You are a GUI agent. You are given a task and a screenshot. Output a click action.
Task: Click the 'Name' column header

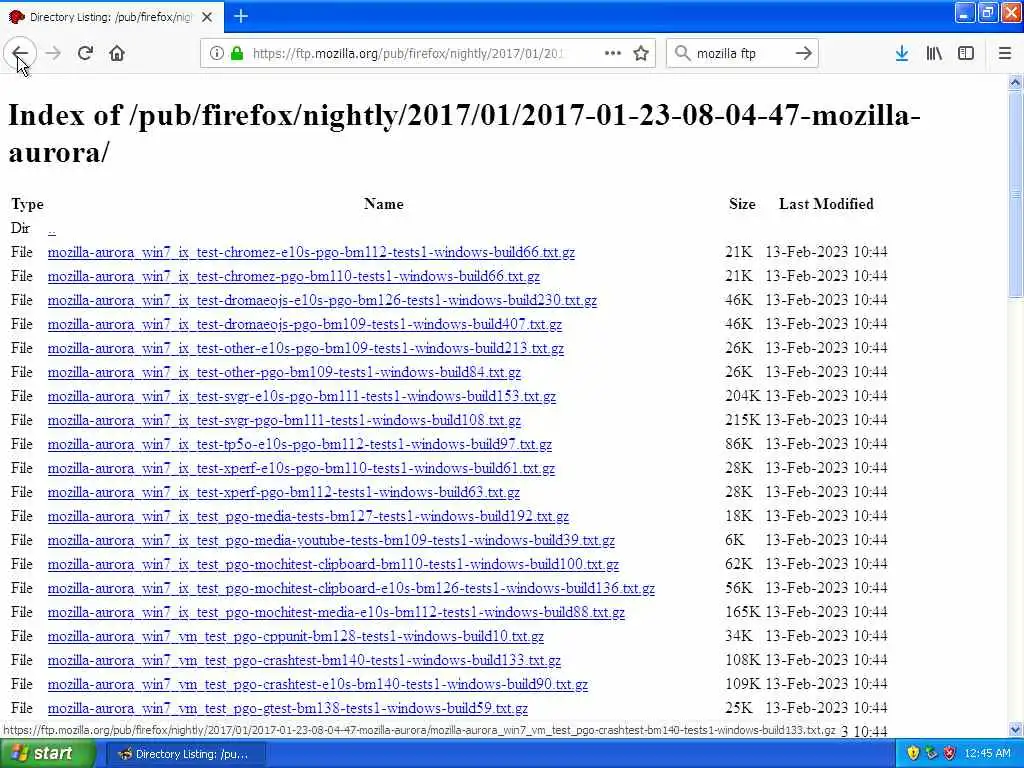tap(384, 204)
